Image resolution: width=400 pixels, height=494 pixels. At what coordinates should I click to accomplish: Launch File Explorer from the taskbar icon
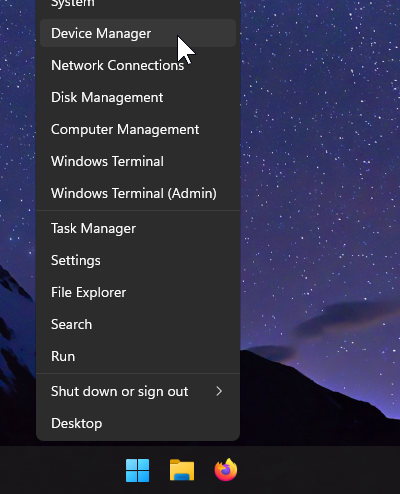click(x=182, y=470)
